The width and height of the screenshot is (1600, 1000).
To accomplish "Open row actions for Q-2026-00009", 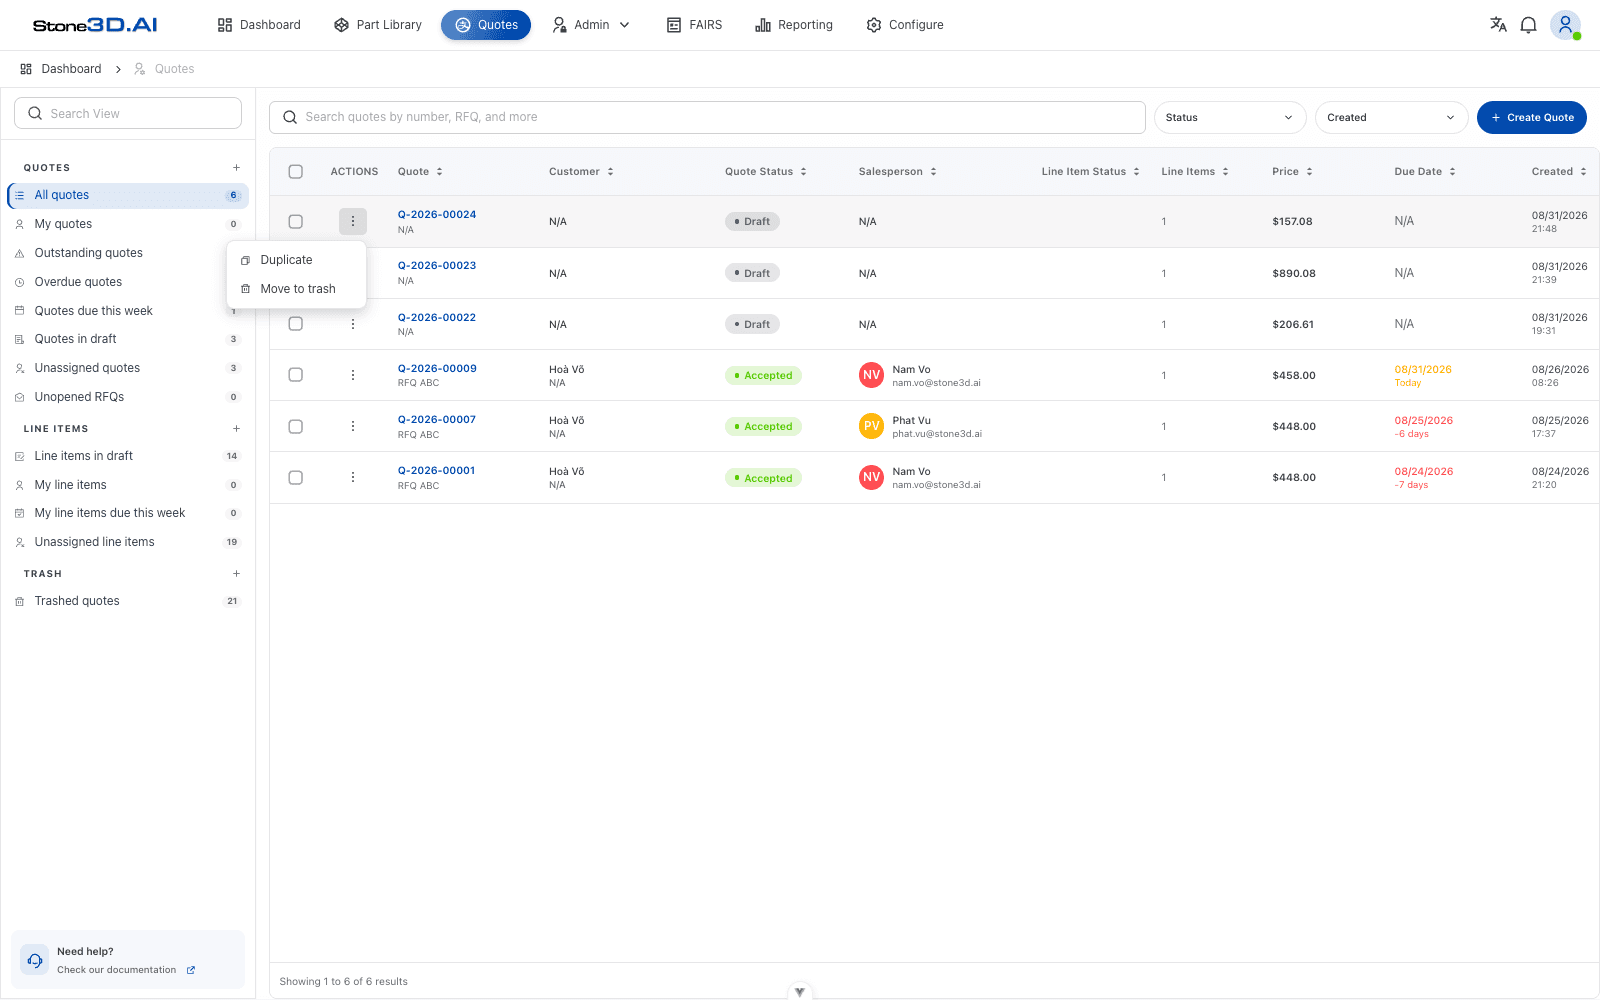I will pyautogui.click(x=353, y=375).
